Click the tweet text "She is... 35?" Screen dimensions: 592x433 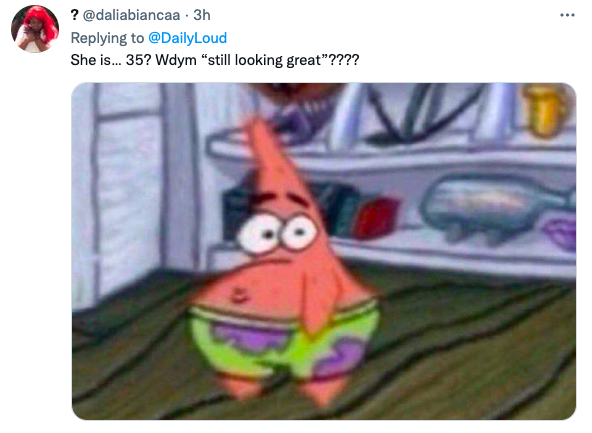click(108, 60)
